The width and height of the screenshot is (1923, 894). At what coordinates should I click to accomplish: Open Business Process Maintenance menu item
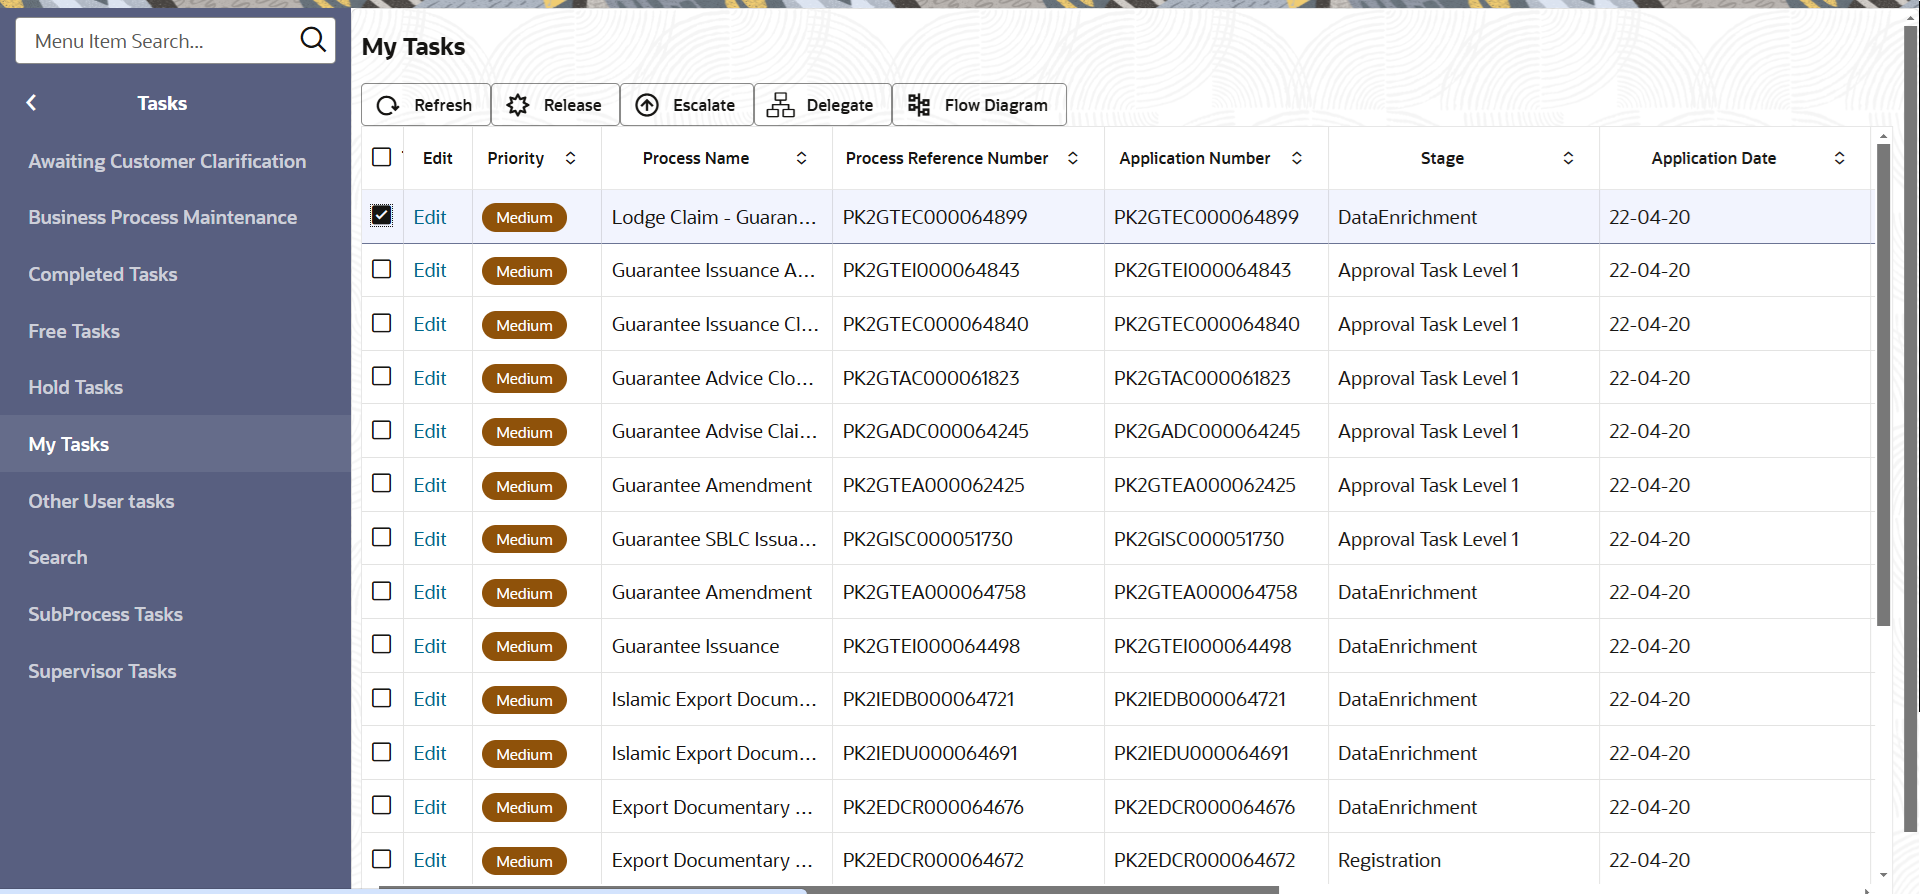click(x=163, y=217)
